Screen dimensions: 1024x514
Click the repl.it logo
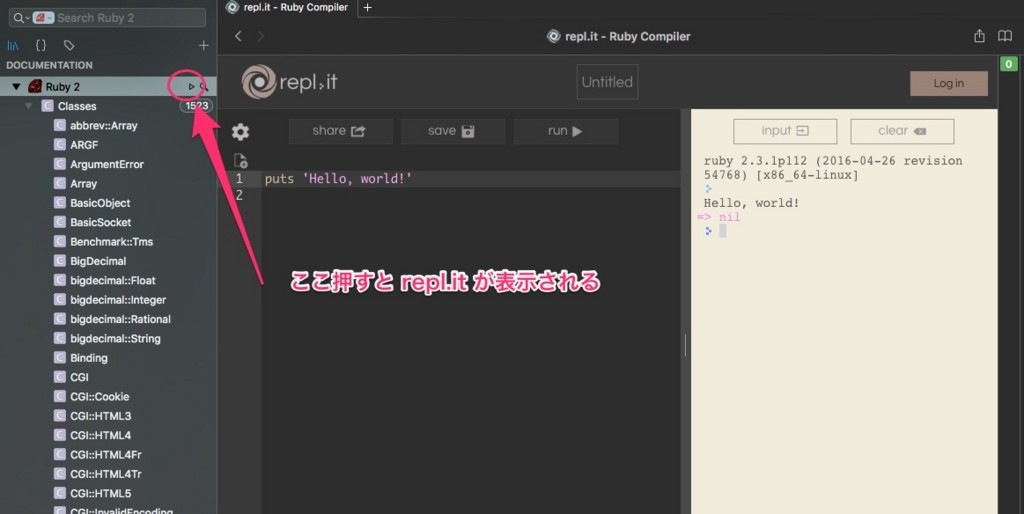tap(289, 82)
